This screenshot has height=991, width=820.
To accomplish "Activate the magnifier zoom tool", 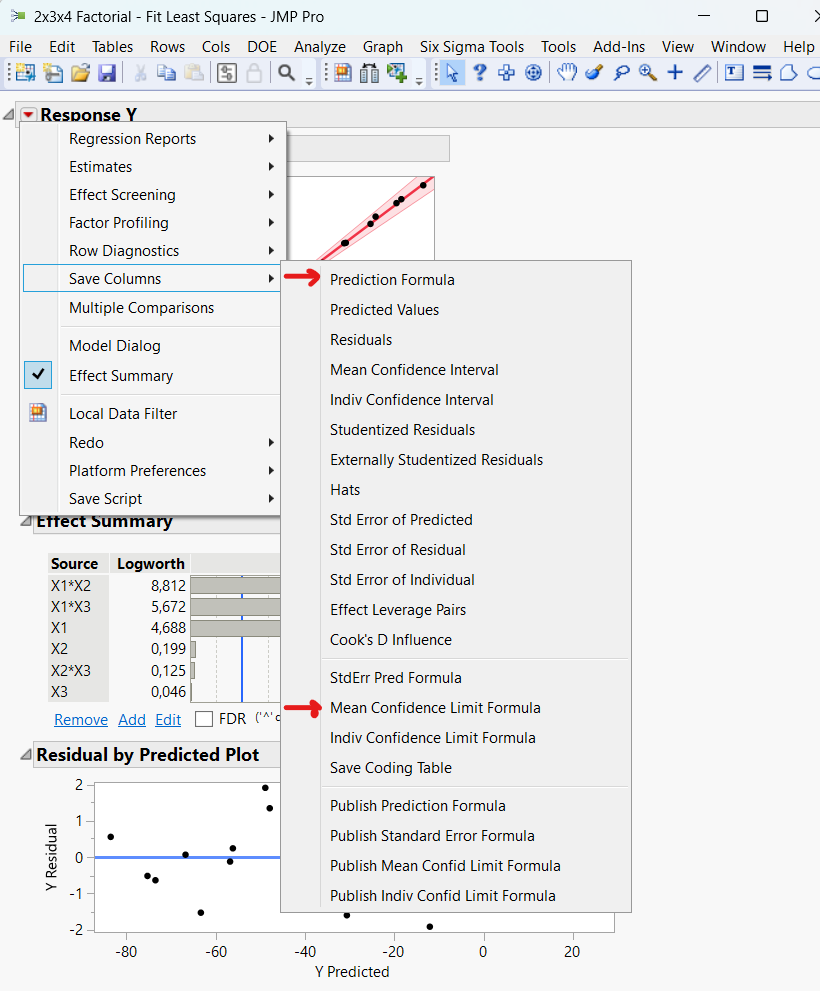I will point(649,72).
